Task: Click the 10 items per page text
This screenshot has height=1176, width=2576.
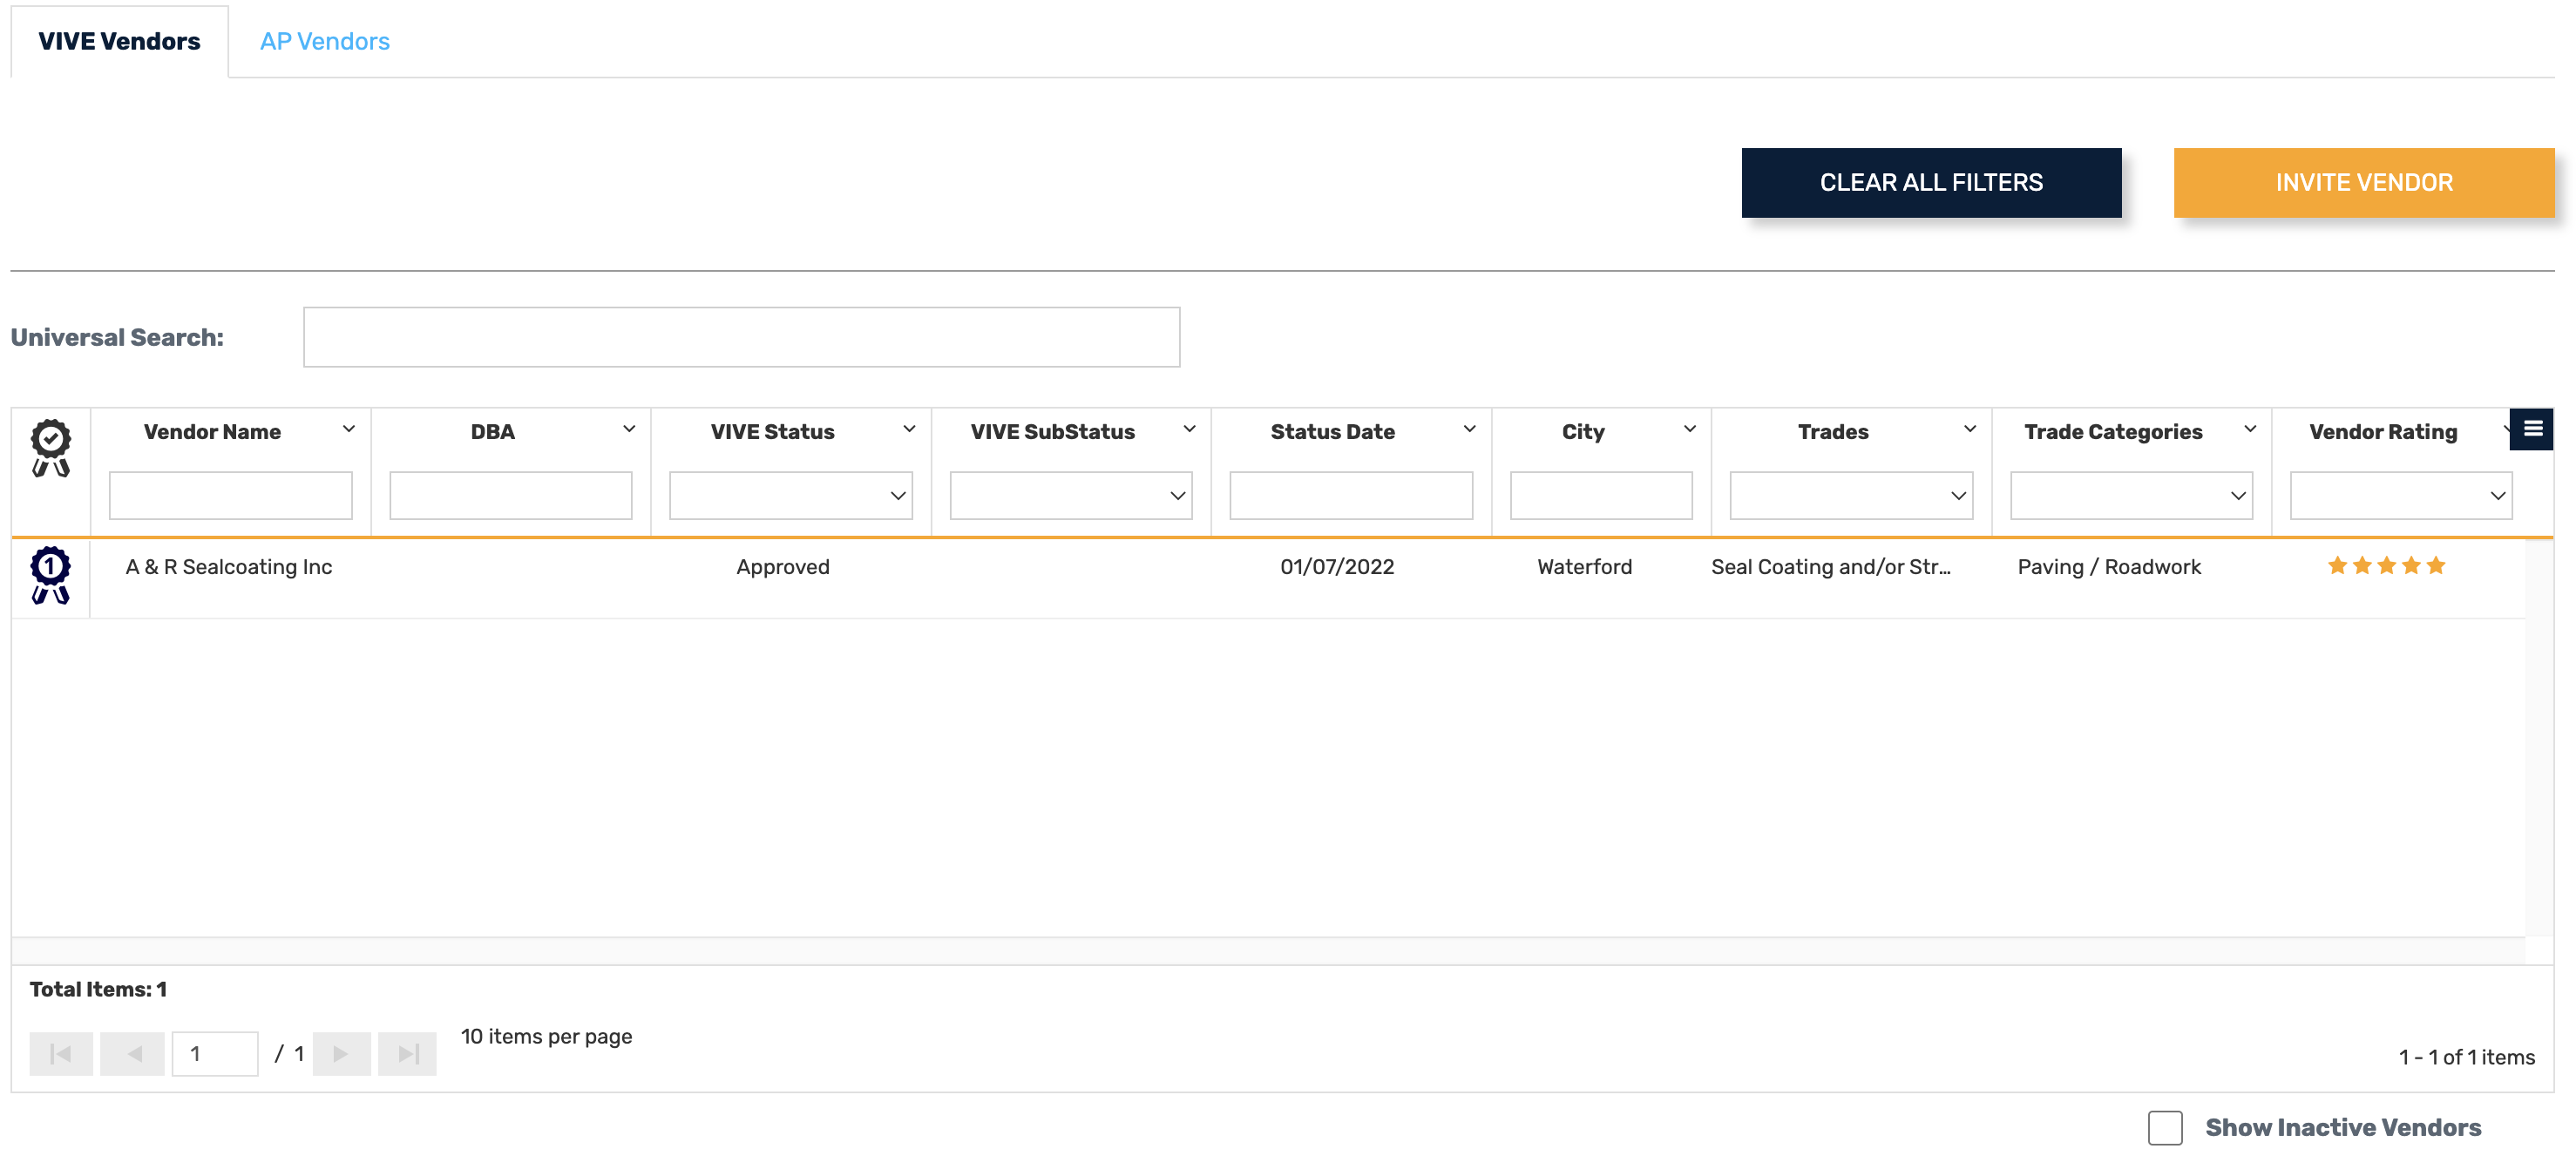Action: point(546,1037)
